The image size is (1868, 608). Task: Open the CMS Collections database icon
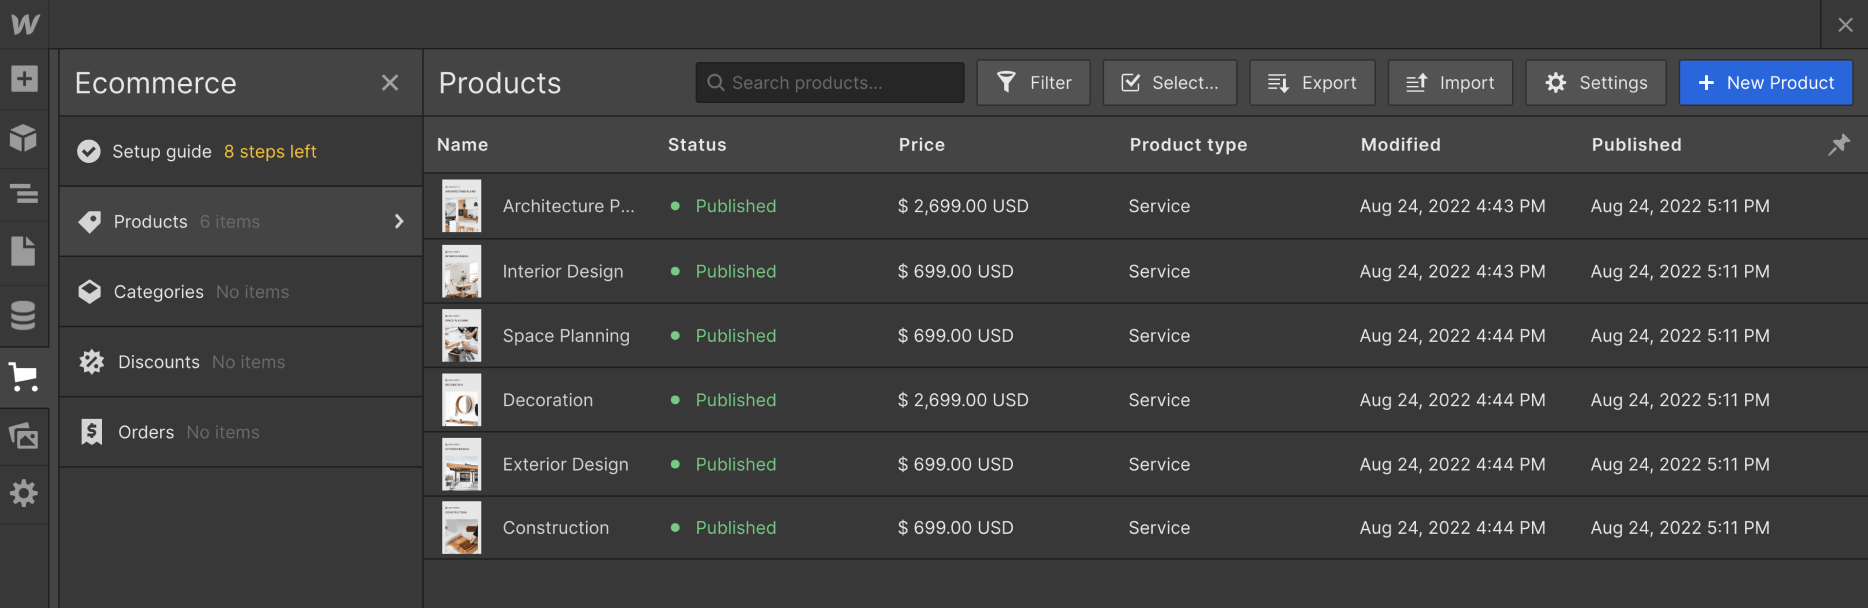point(24,315)
